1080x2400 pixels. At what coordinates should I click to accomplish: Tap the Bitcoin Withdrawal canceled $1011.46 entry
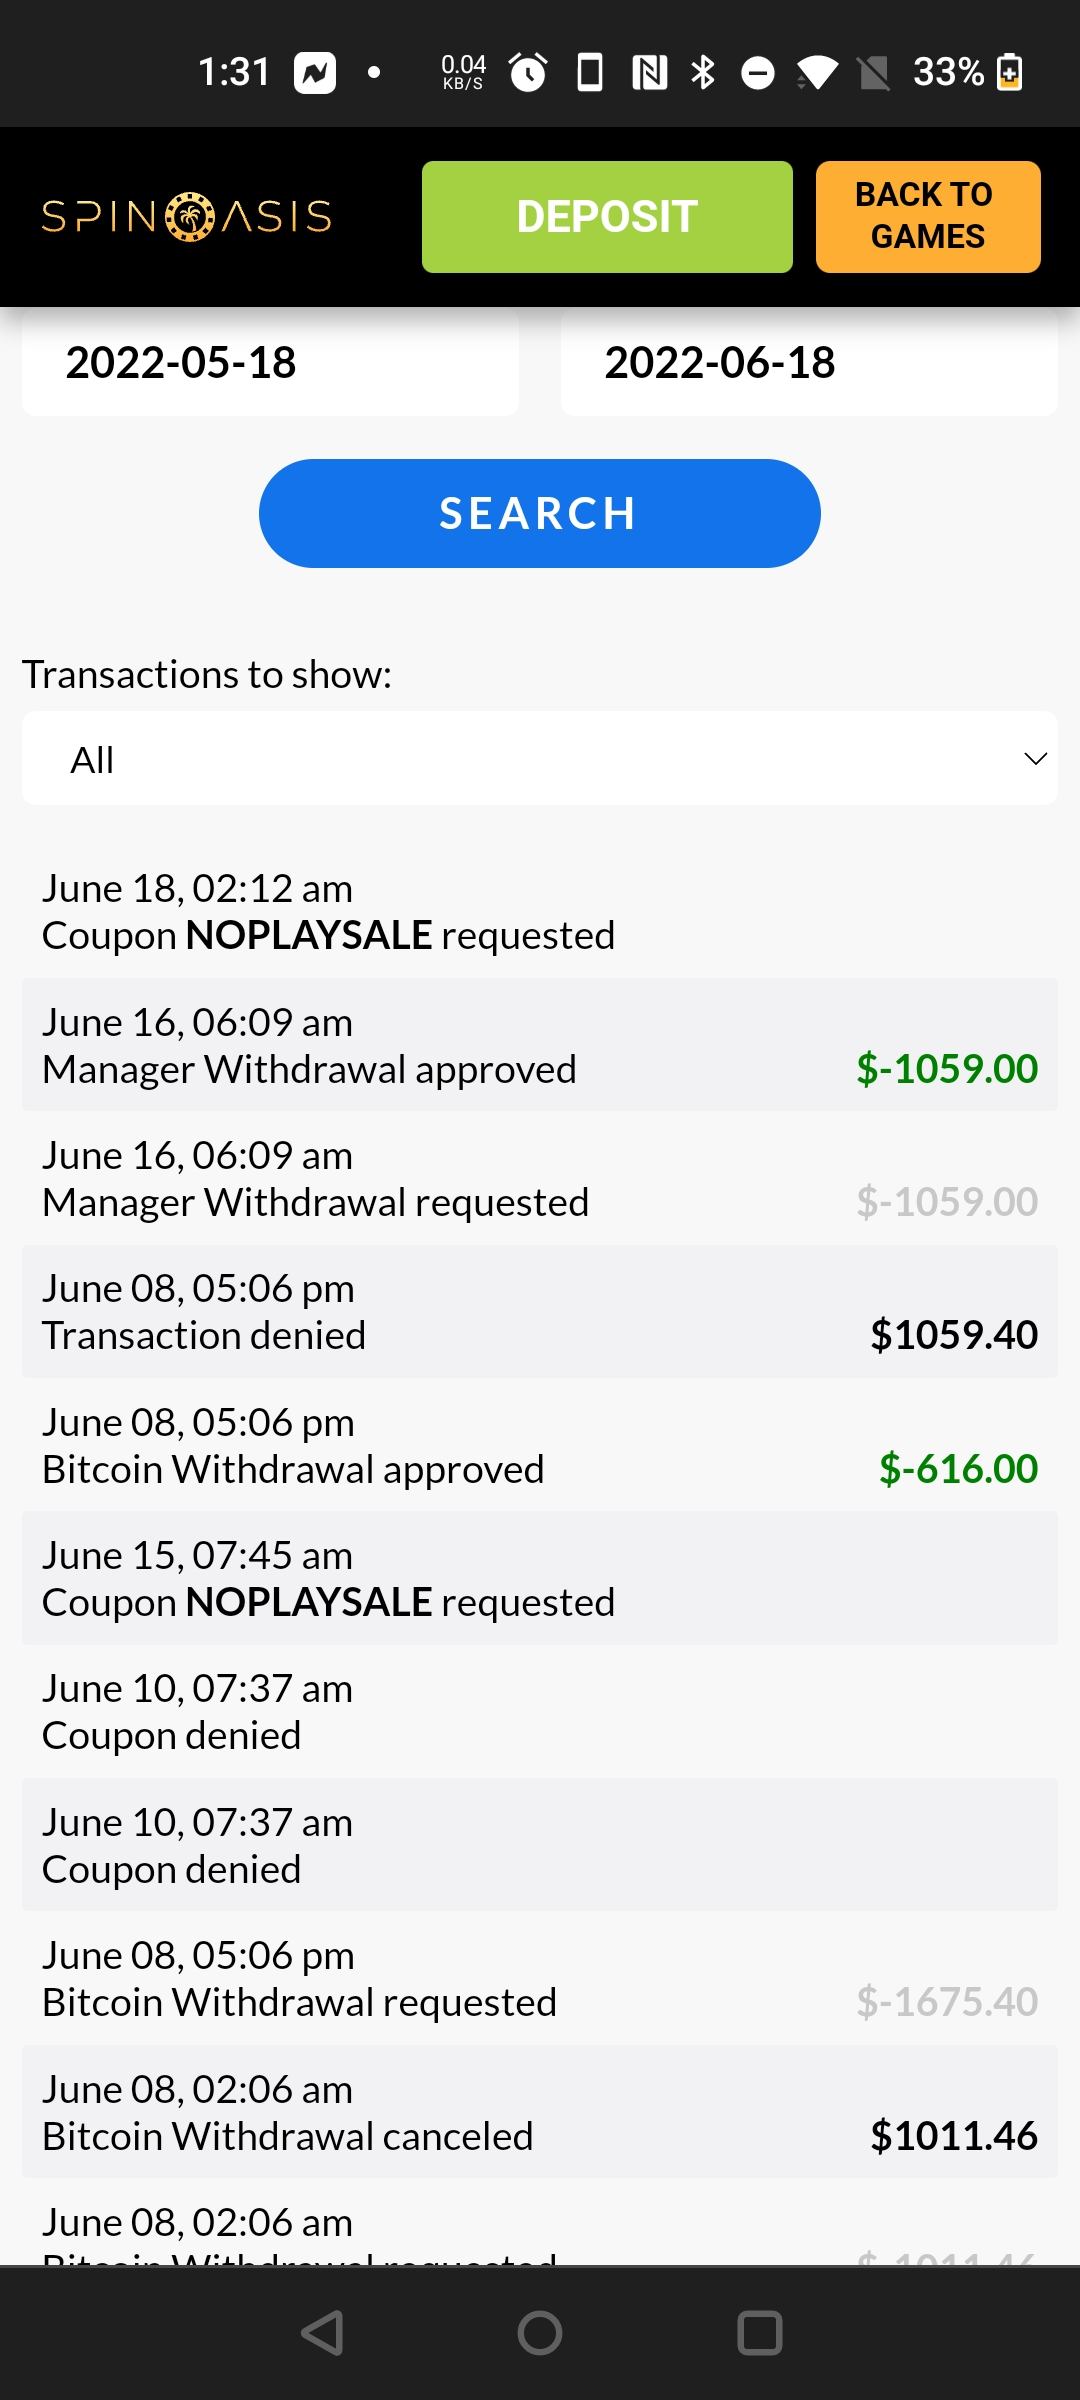(540, 2112)
